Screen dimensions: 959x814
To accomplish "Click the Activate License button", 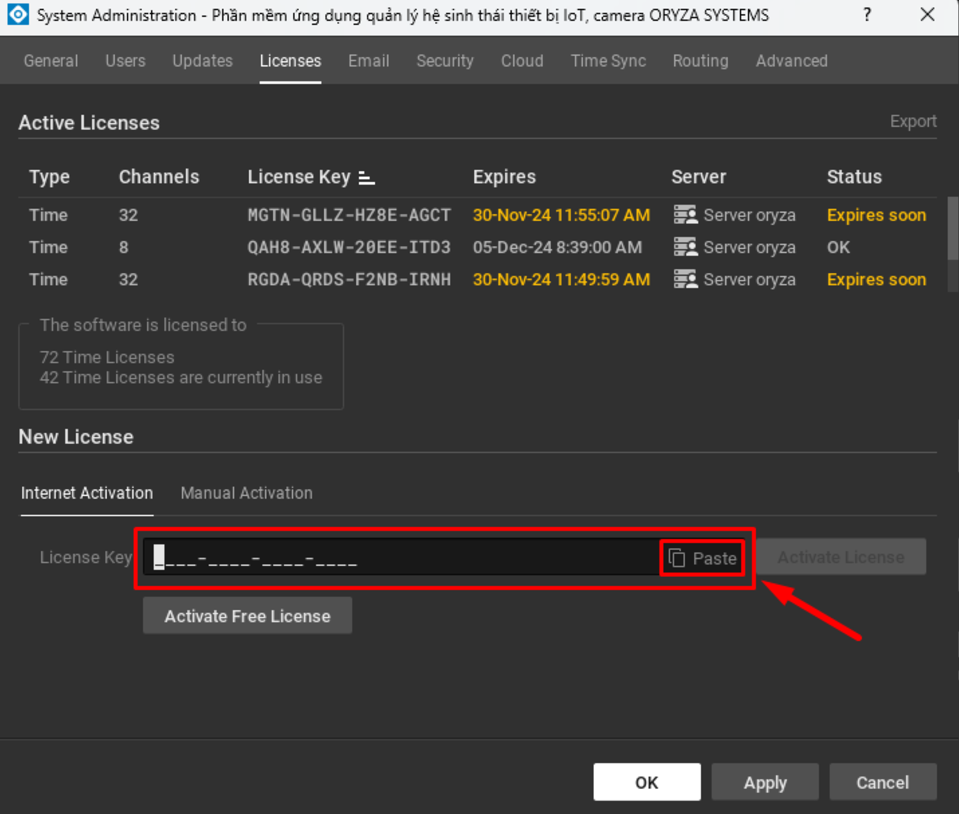I will pyautogui.click(x=841, y=557).
